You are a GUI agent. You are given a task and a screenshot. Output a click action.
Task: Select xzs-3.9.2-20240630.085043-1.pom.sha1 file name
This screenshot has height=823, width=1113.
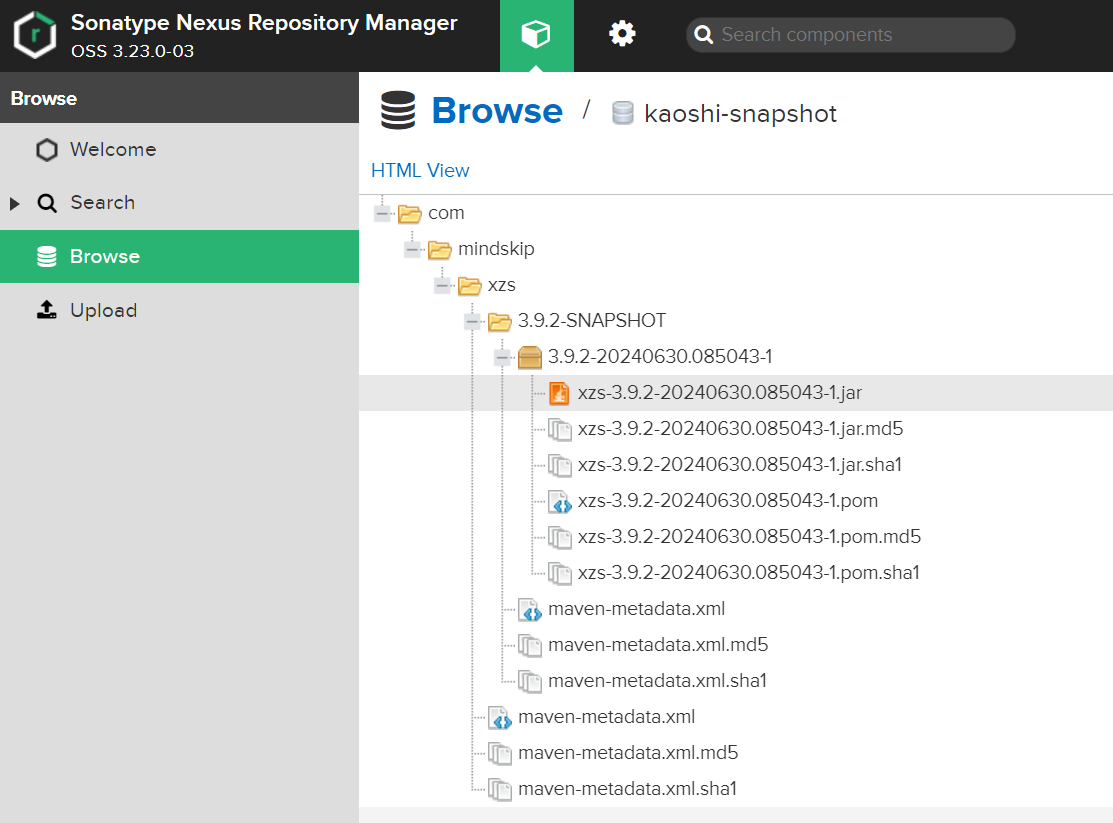[x=748, y=573]
